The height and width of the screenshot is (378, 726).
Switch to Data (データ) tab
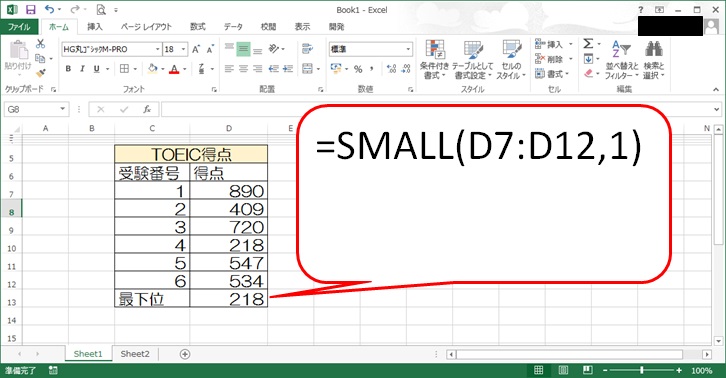(x=233, y=27)
